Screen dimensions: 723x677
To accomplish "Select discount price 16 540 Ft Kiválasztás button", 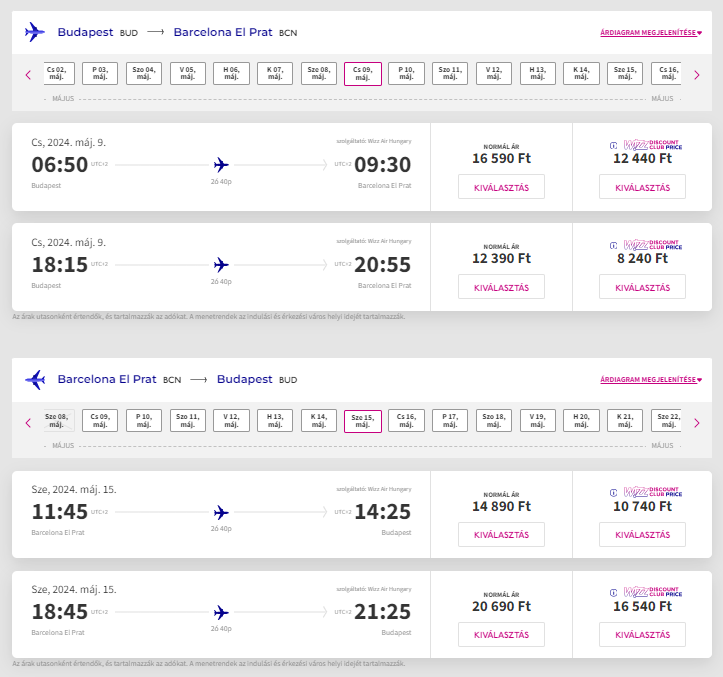I will [642, 635].
